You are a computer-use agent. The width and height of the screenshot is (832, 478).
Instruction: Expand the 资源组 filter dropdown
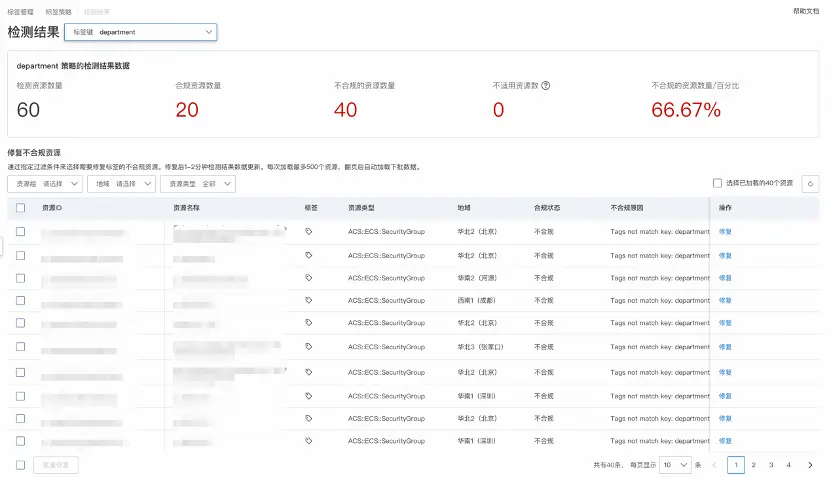point(46,184)
